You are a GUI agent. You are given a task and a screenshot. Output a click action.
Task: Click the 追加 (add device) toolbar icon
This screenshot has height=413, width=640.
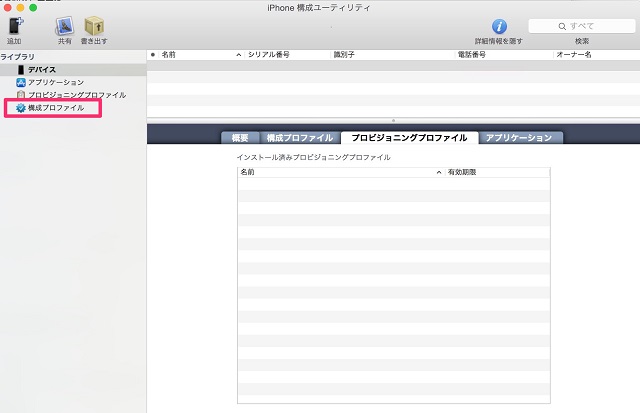pyautogui.click(x=16, y=26)
